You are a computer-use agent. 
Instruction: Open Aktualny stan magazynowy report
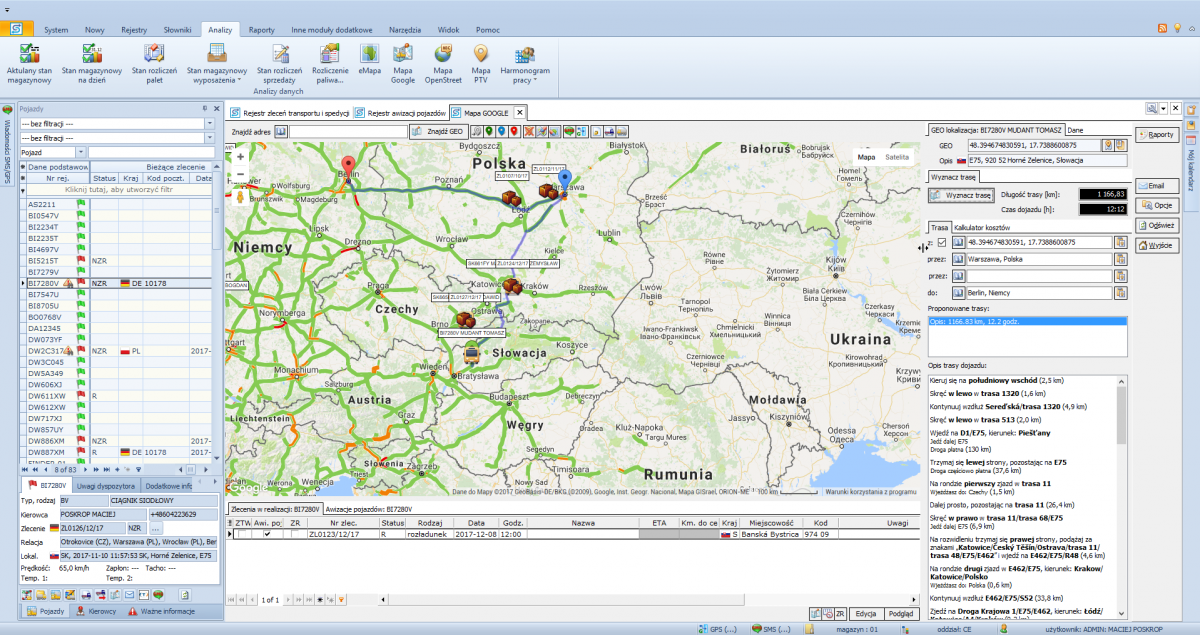tap(29, 63)
